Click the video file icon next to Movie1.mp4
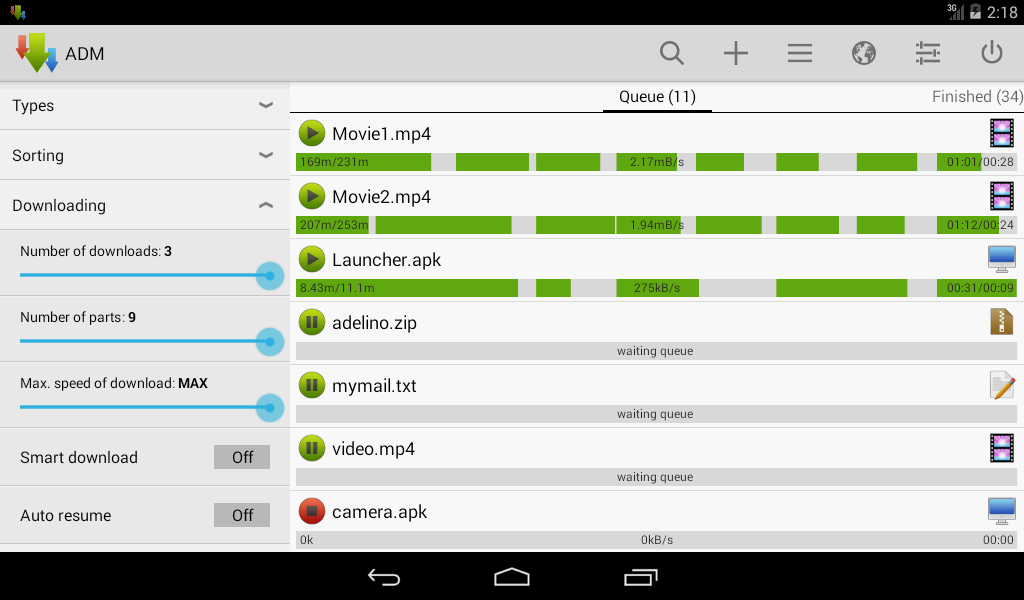This screenshot has width=1024, height=600. pos(1001,133)
